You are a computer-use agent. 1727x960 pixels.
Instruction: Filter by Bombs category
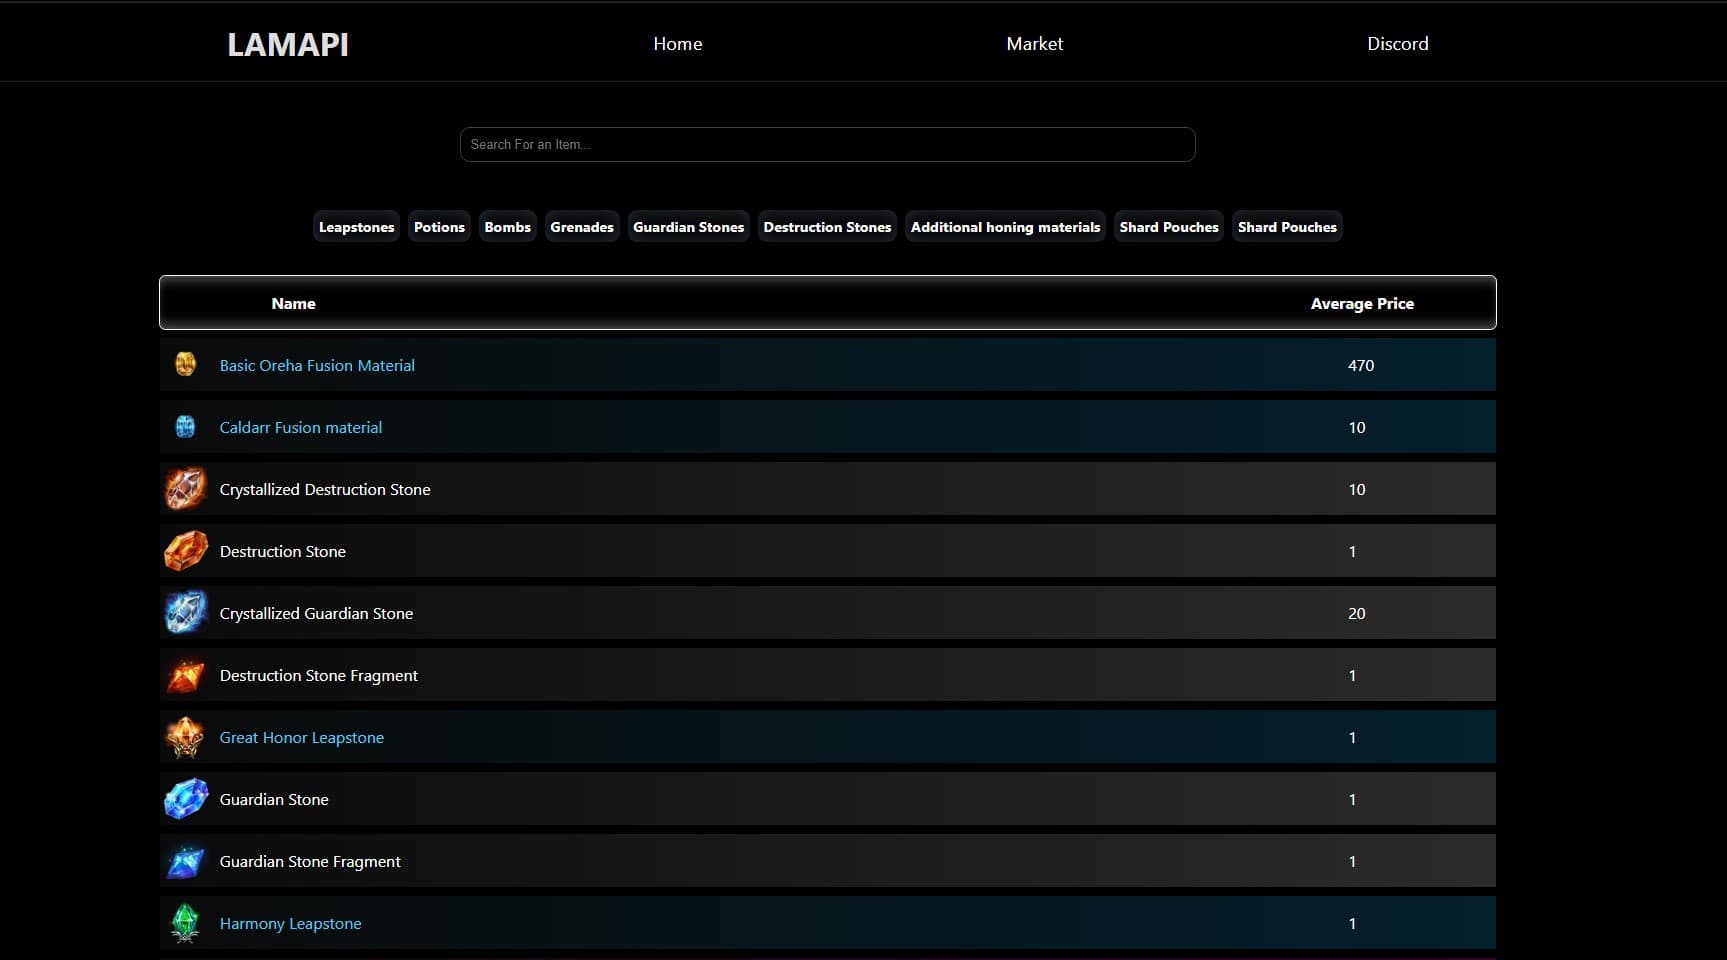coord(508,227)
